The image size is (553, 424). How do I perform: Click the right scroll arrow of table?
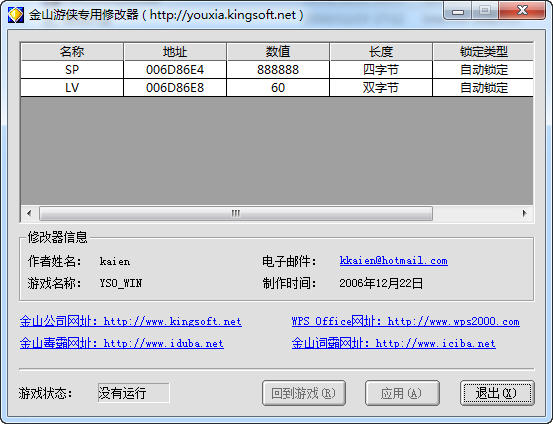tap(524, 213)
